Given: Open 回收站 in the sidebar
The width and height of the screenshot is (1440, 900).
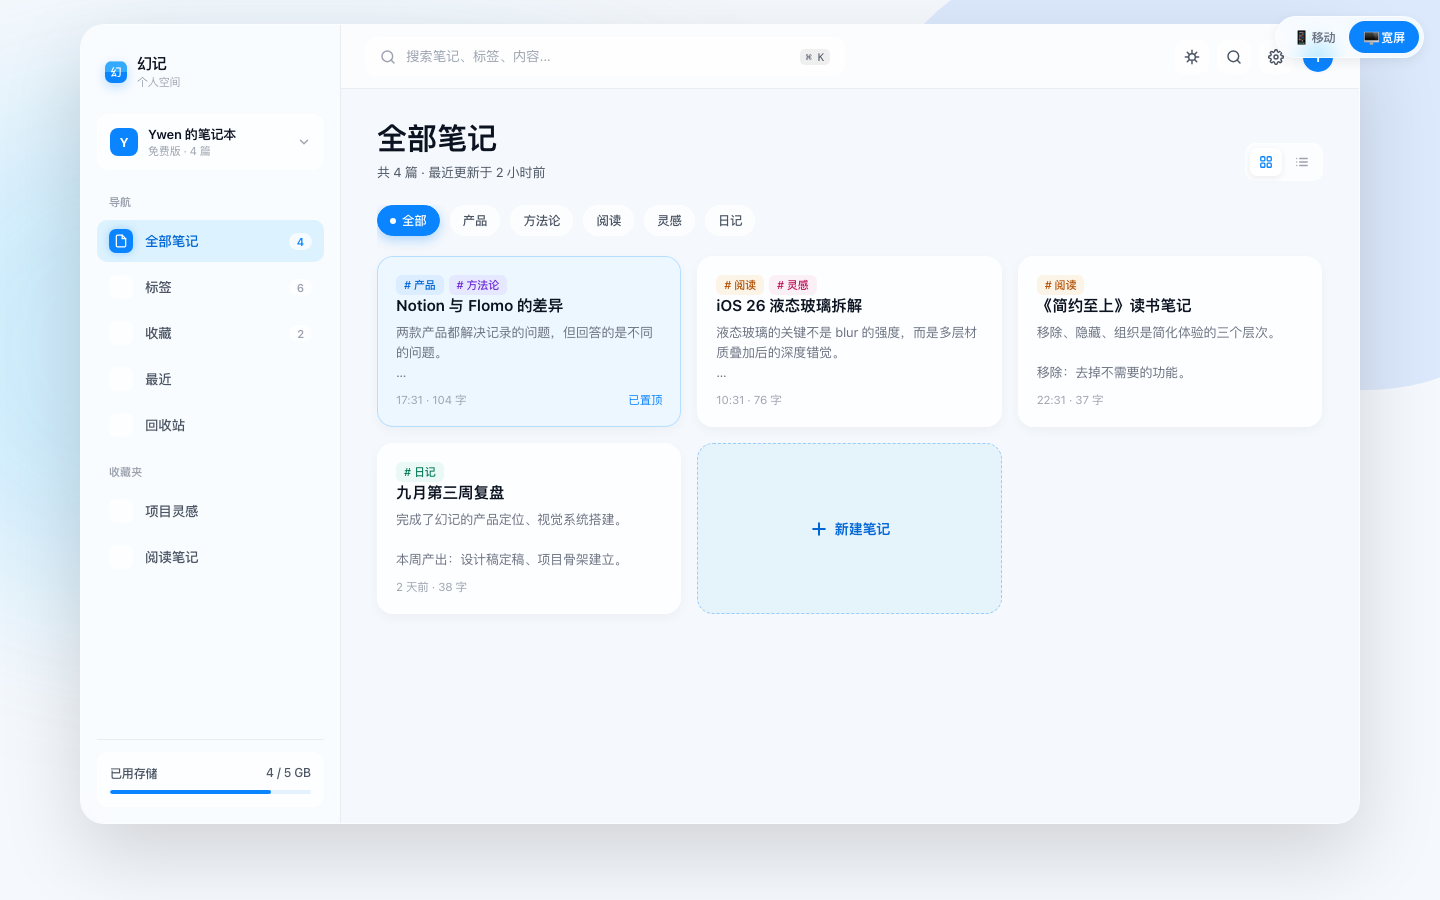Looking at the screenshot, I should [x=210, y=425].
